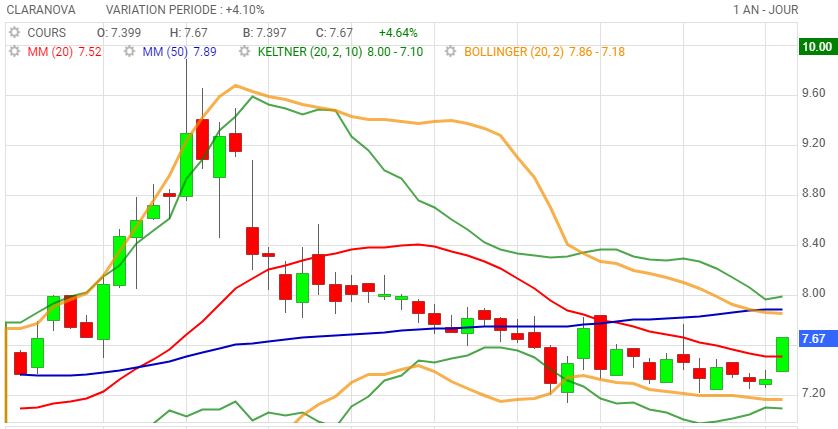This screenshot has width=838, height=429.
Task: Click the CLARANOVA title text
Action: [x=41, y=10]
